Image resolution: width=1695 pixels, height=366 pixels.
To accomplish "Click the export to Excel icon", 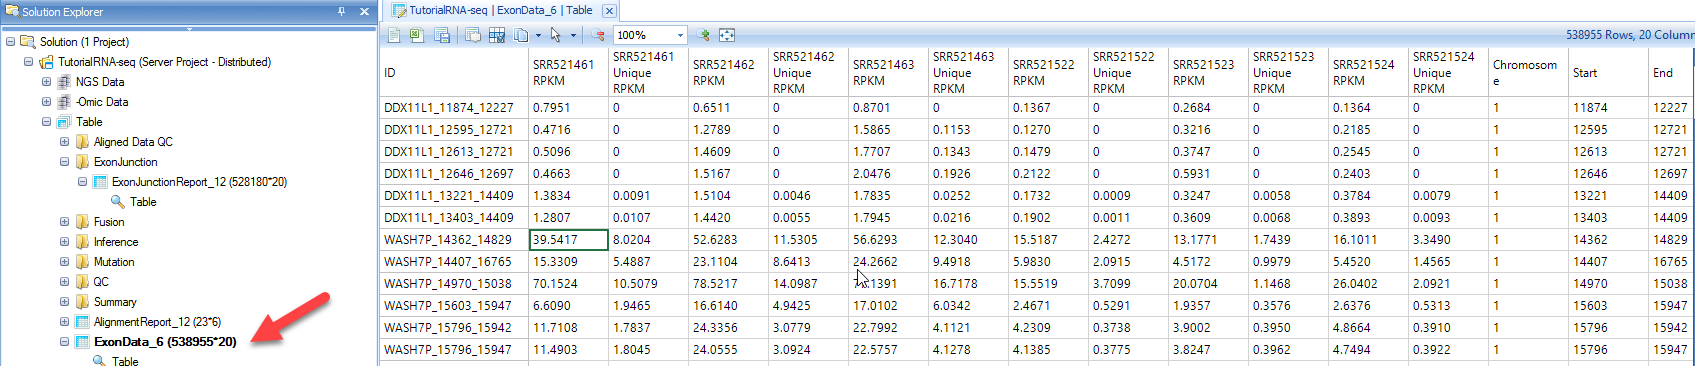I will pyautogui.click(x=416, y=35).
